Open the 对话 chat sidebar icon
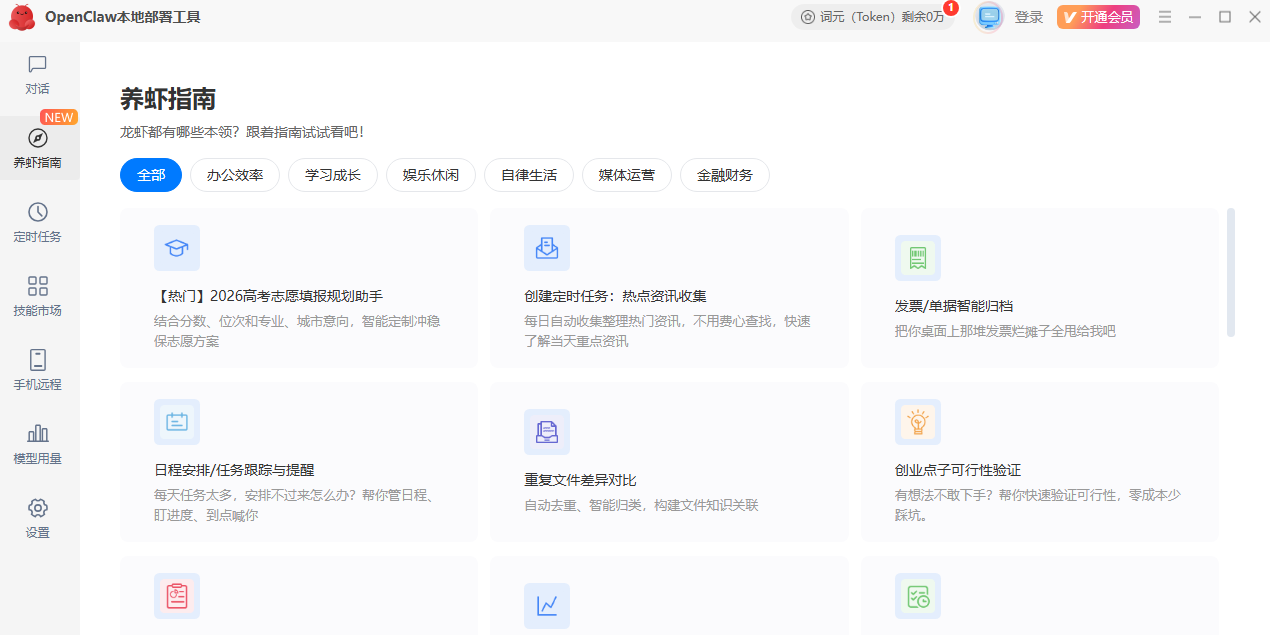 37,64
